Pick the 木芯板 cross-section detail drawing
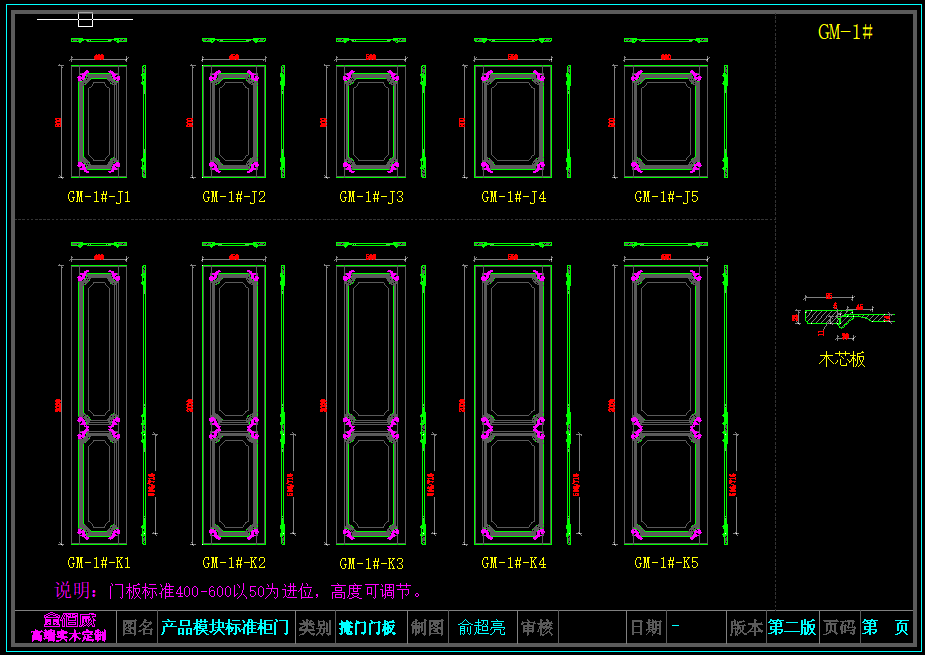 (x=844, y=317)
